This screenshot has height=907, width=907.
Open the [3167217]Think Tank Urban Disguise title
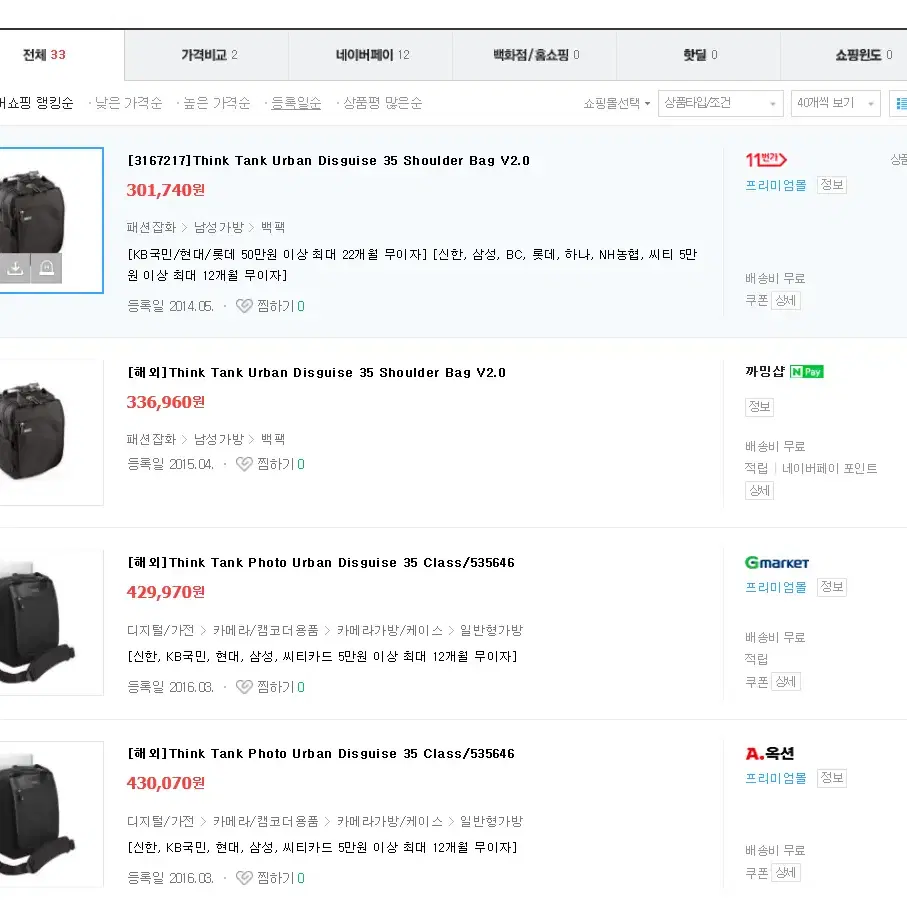[329, 160]
